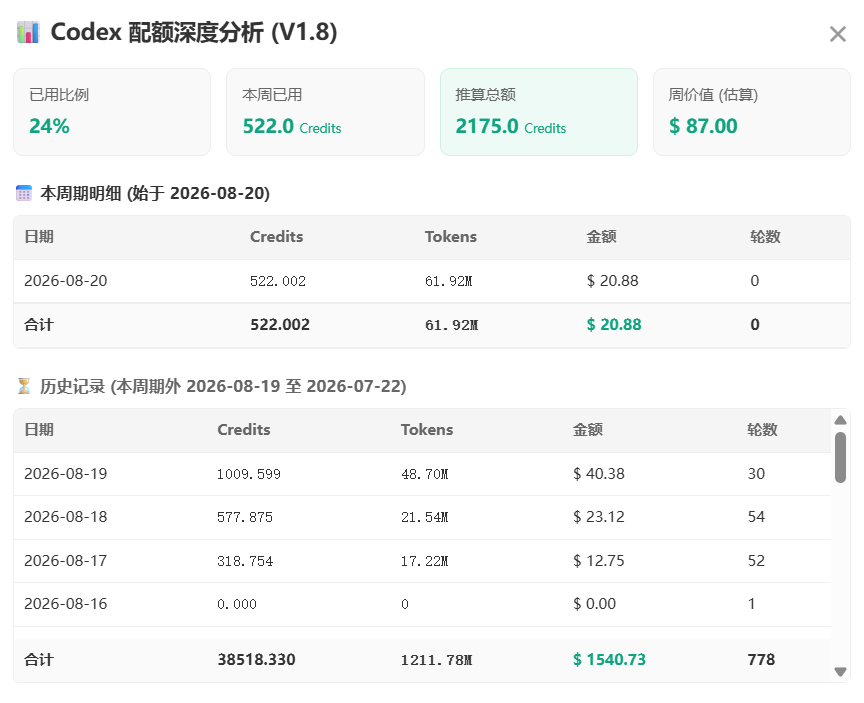Click the rounds value 30
The height and width of the screenshot is (703, 864).
click(x=756, y=474)
